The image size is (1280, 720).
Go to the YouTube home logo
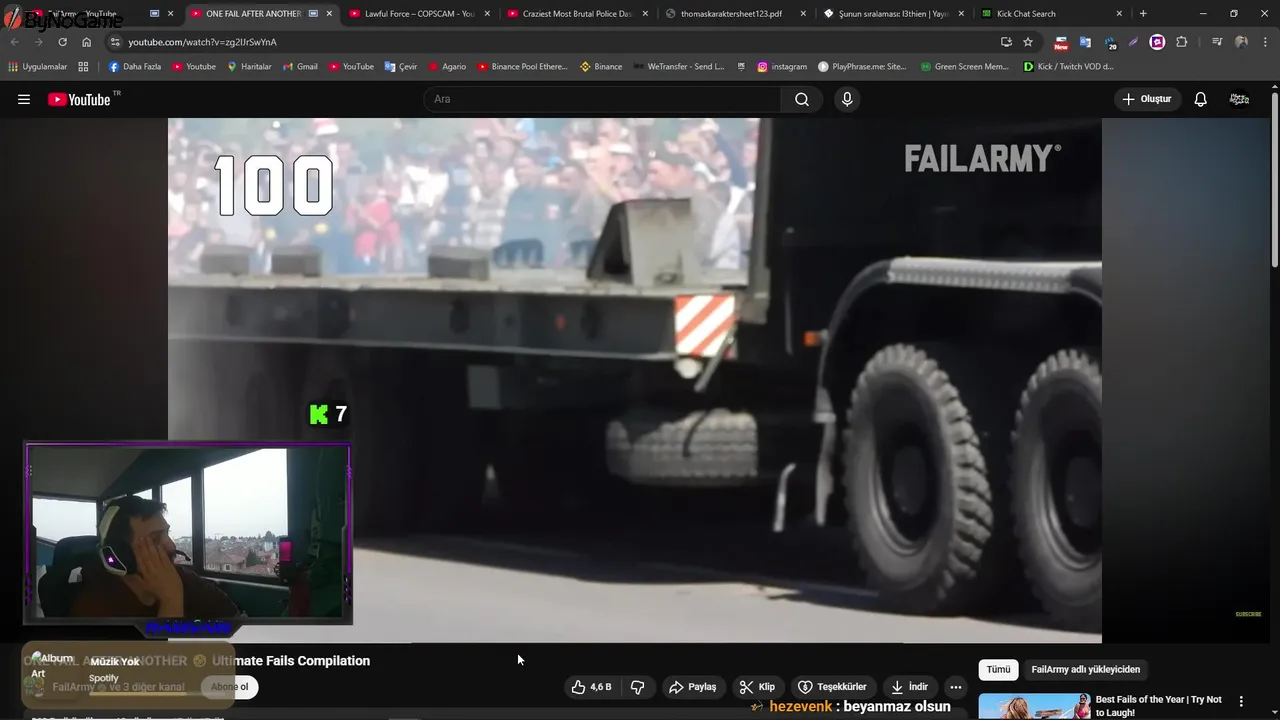tap(80, 99)
